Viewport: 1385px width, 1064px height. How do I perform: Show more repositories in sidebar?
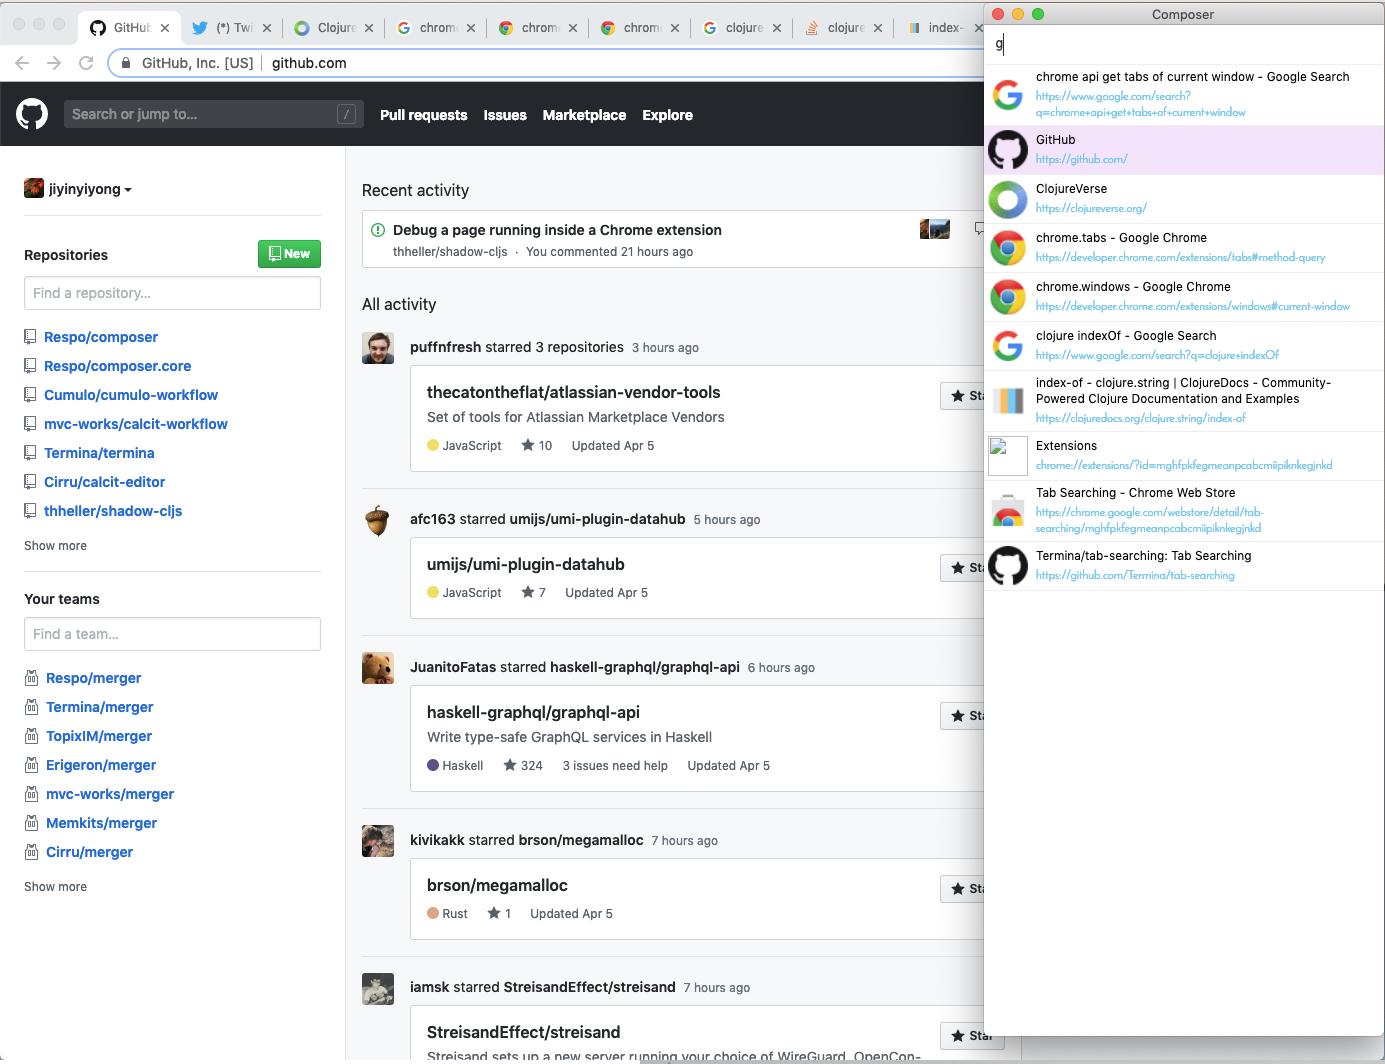pos(55,546)
